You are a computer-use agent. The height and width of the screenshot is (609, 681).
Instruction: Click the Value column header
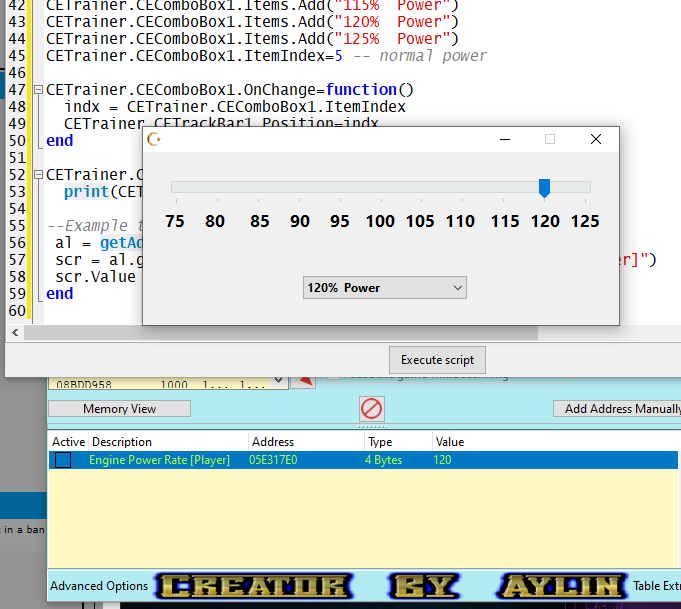449,441
